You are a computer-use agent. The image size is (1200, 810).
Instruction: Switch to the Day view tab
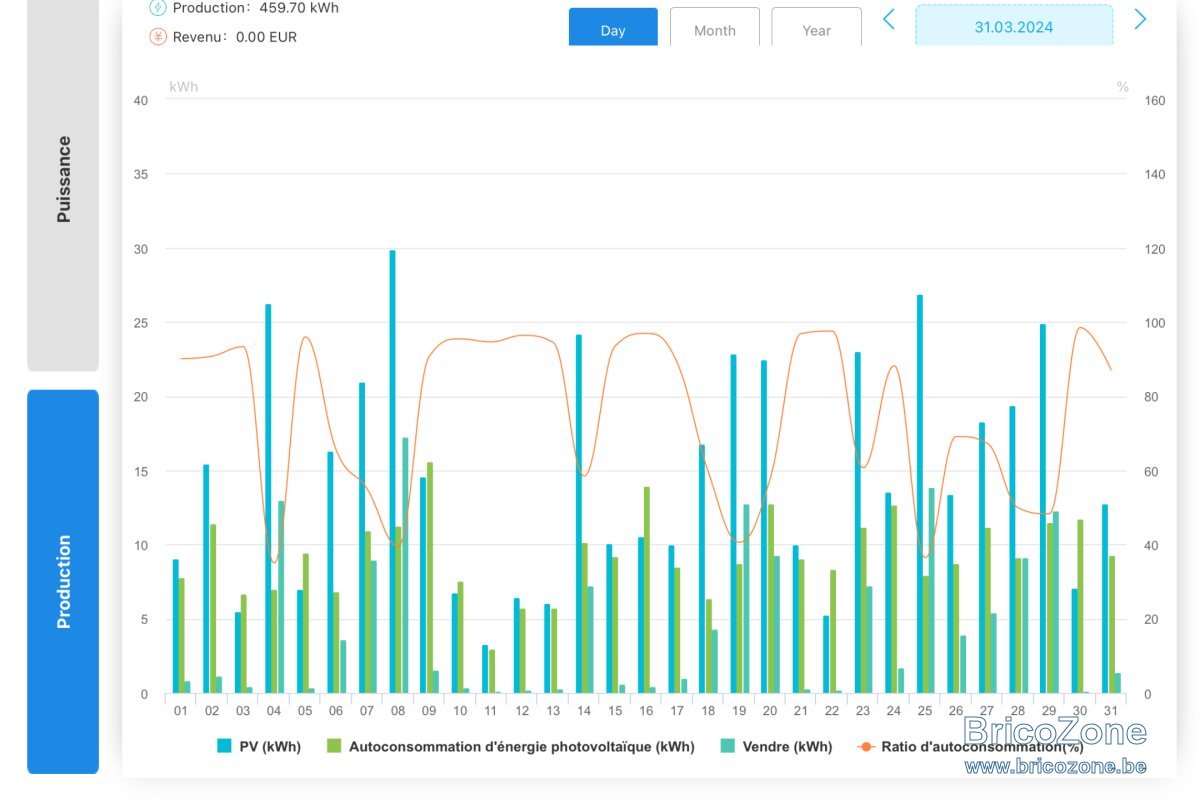[x=613, y=28]
